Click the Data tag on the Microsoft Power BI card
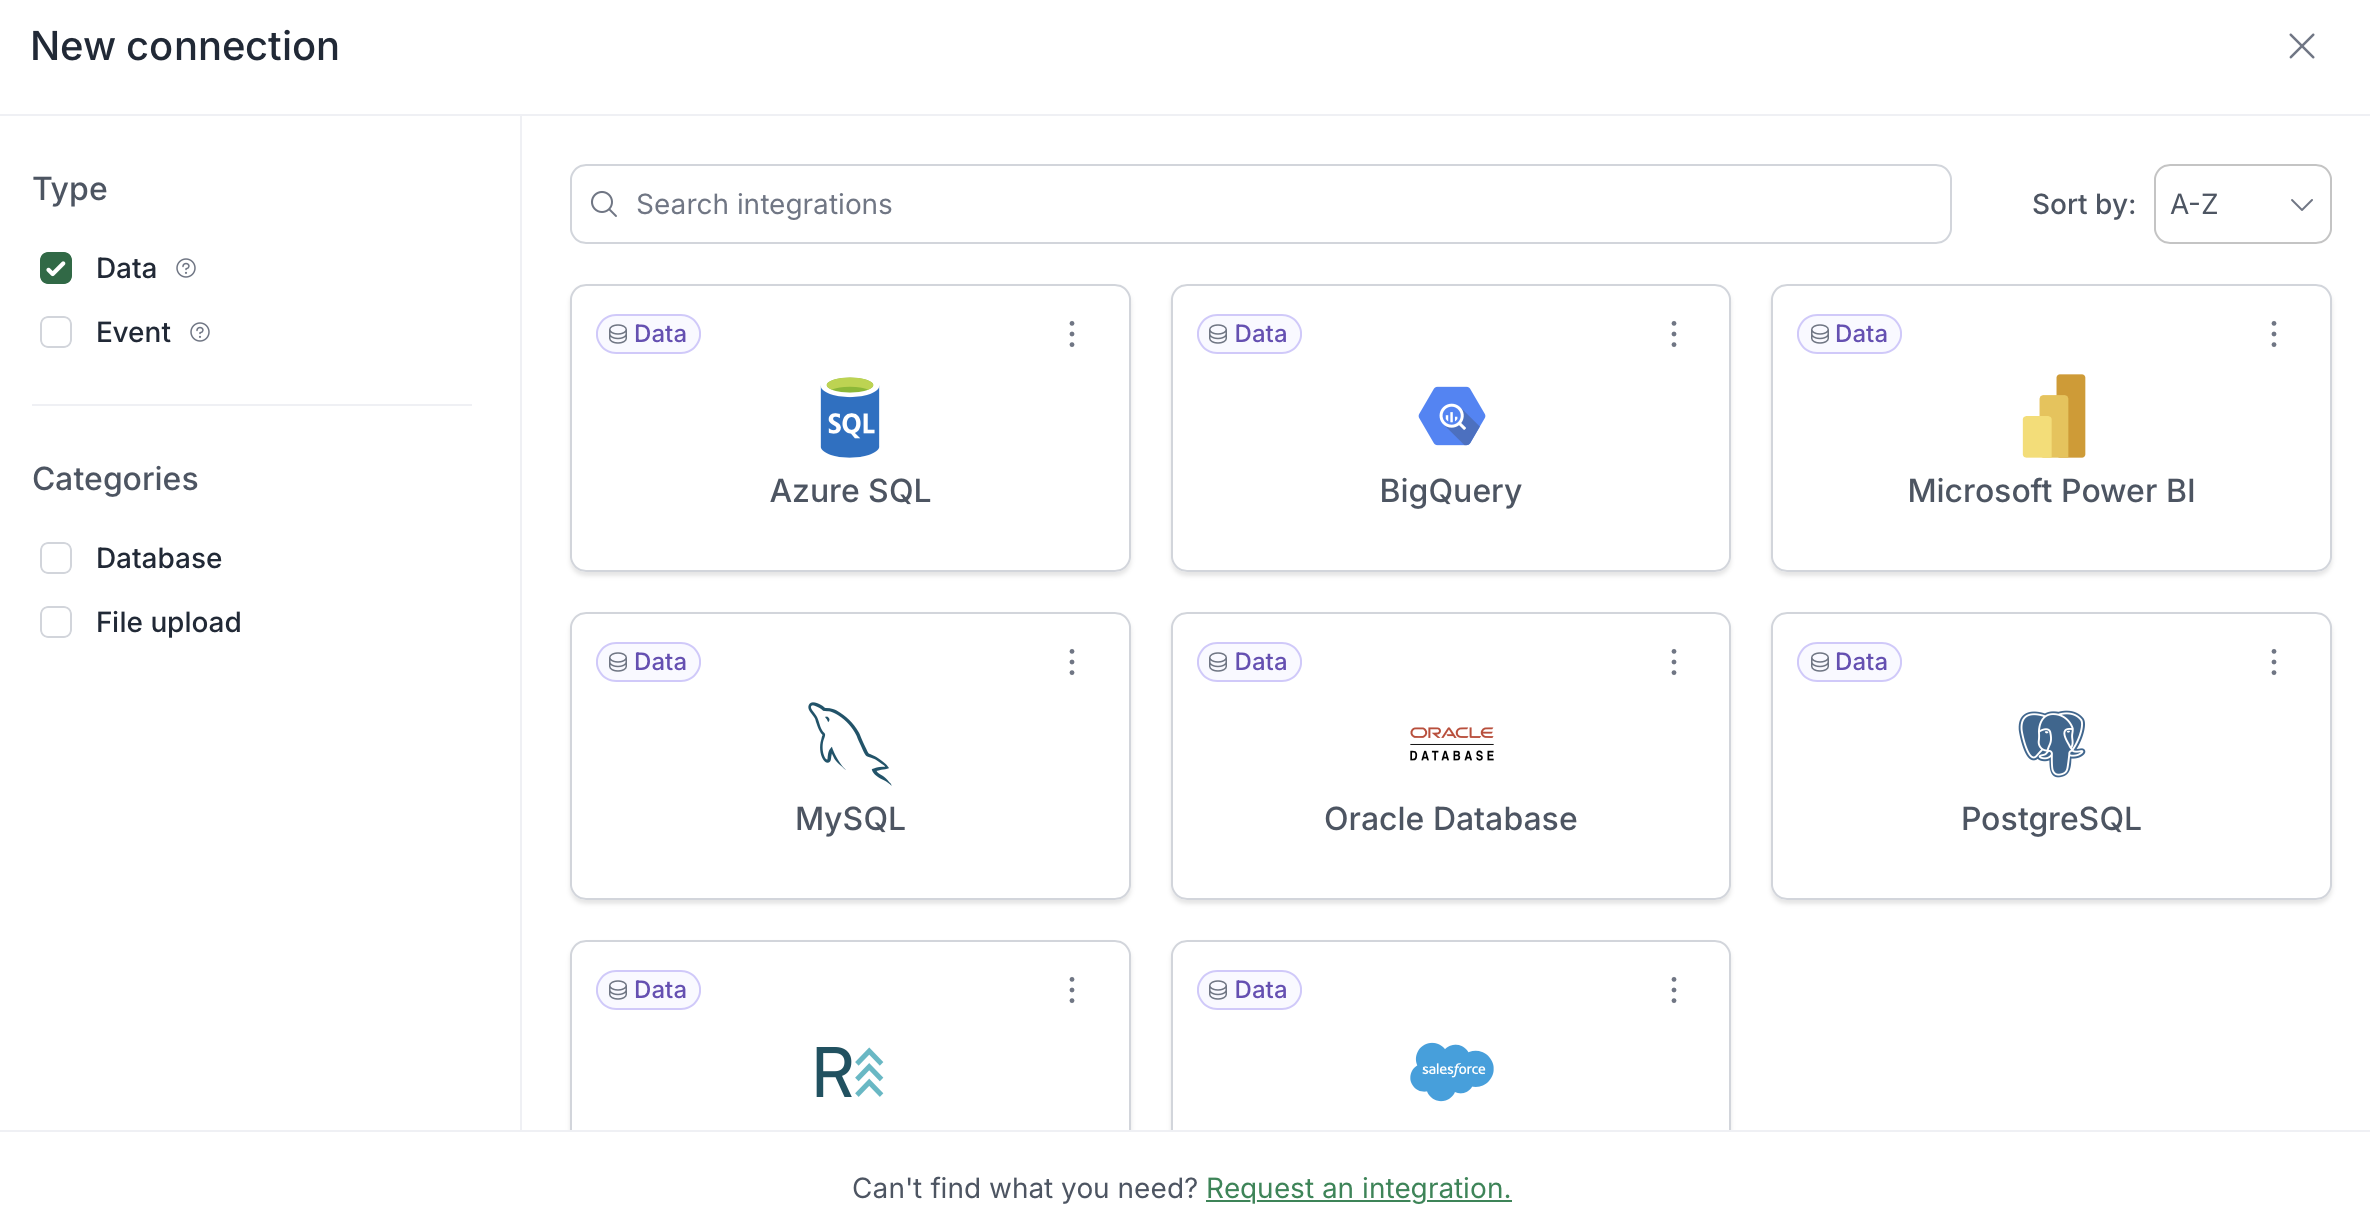 click(1849, 334)
